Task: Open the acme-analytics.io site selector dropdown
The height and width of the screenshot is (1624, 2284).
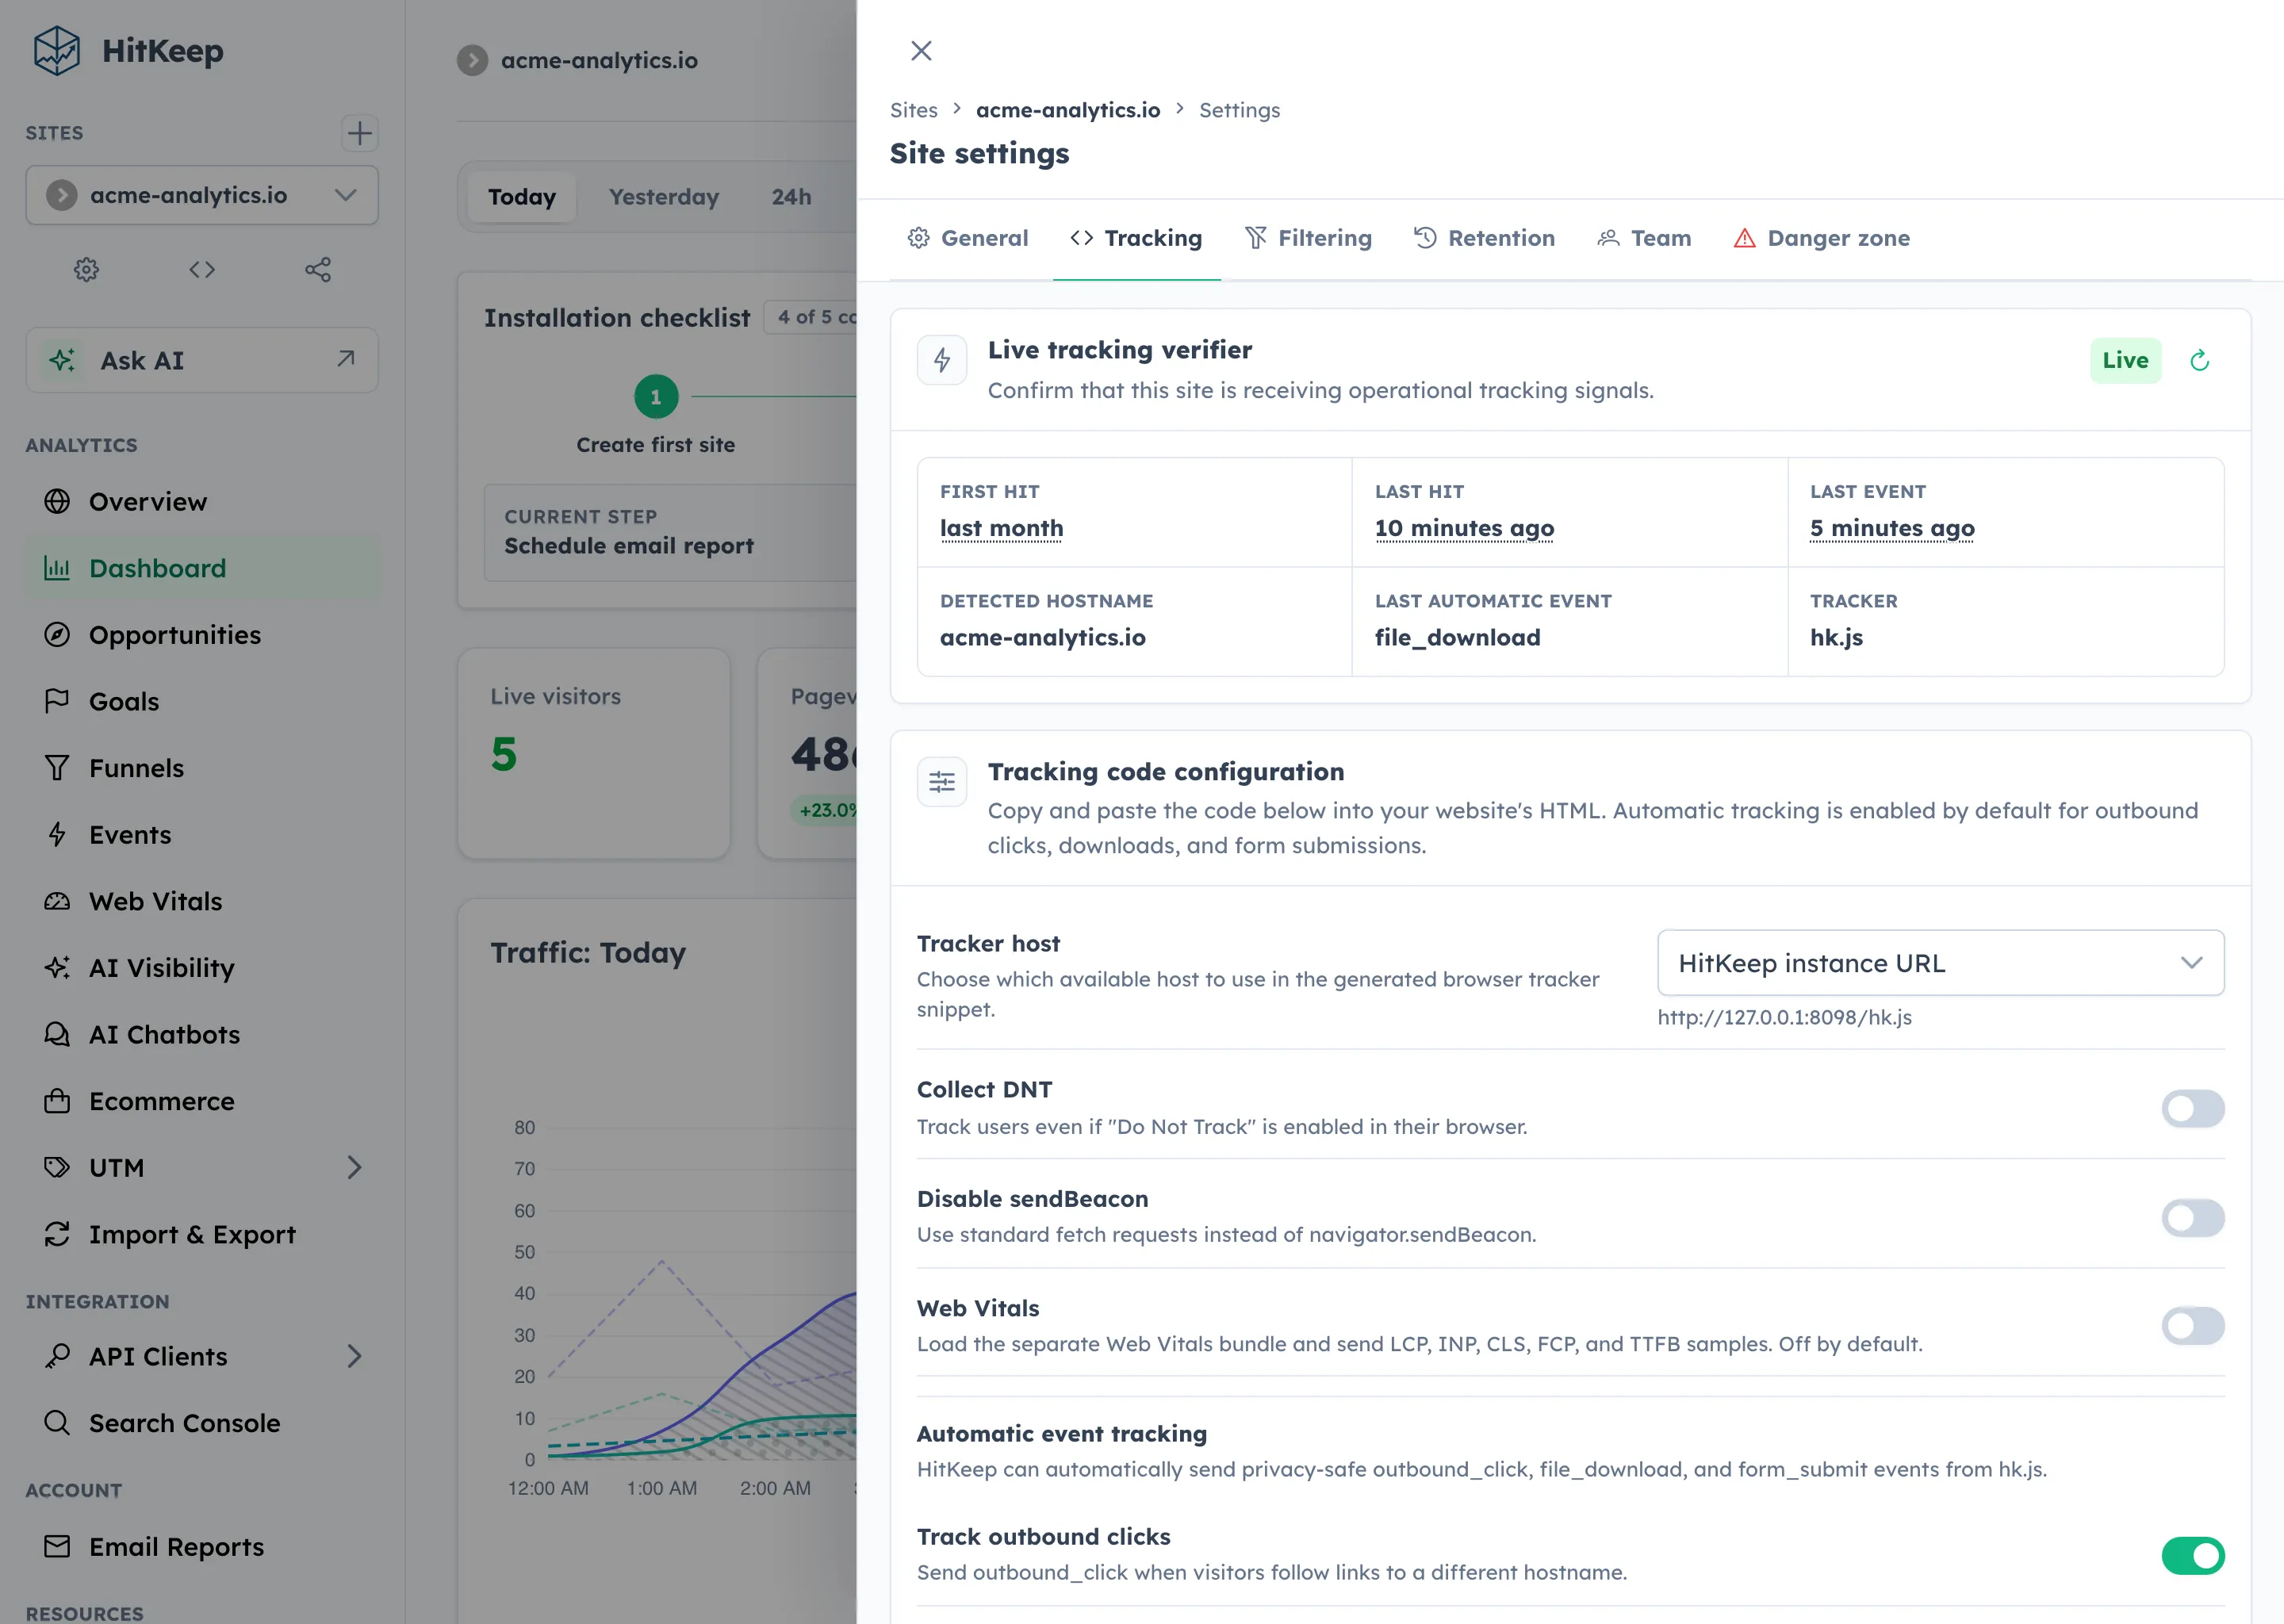Action: point(202,195)
